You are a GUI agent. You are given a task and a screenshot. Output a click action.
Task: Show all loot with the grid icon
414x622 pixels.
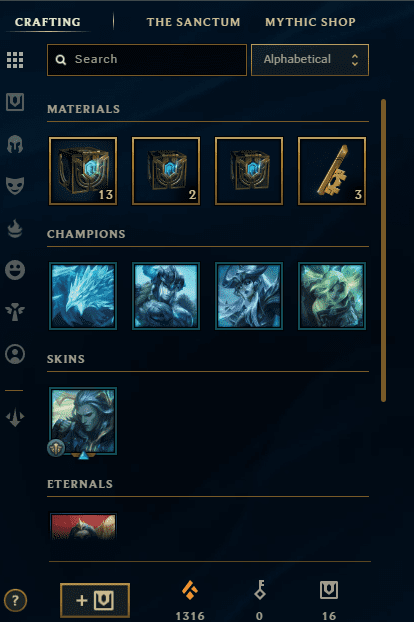[15, 60]
